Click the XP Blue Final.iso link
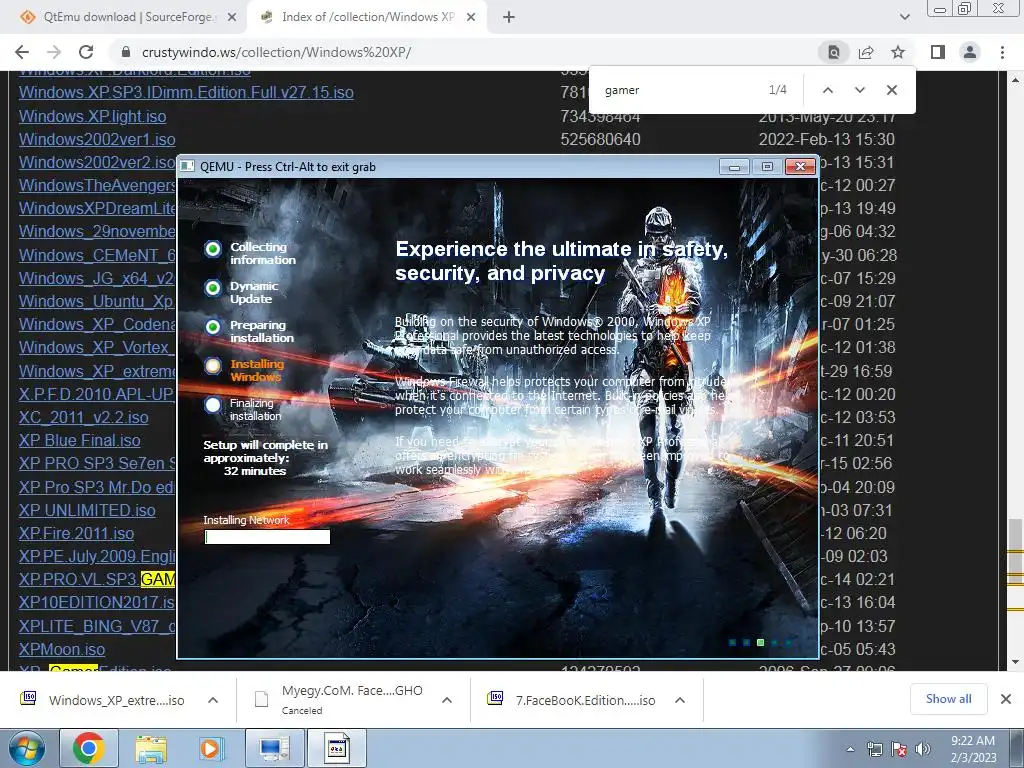 click(x=79, y=440)
